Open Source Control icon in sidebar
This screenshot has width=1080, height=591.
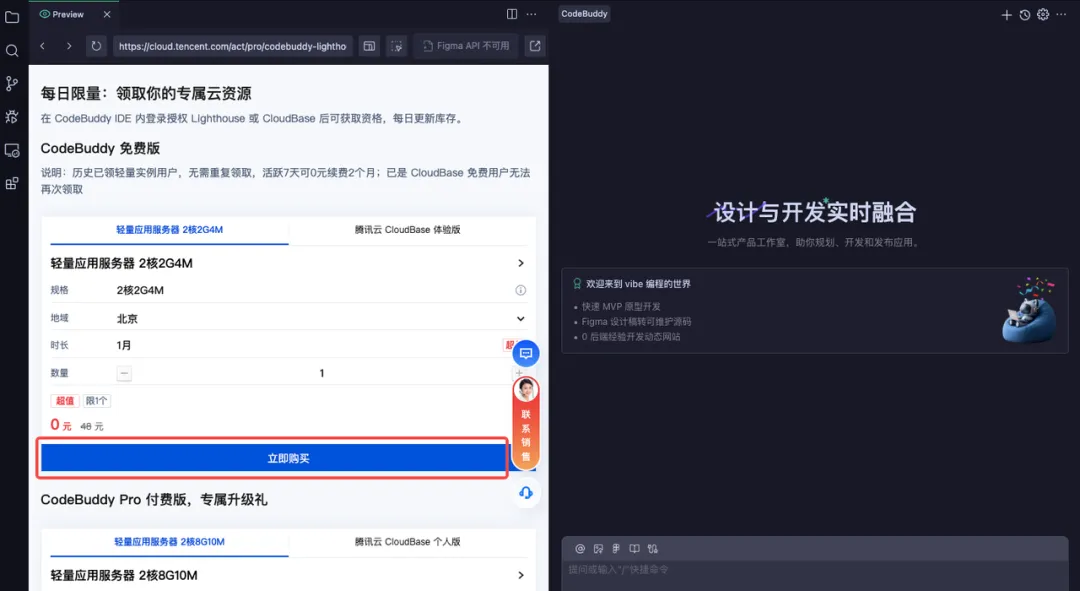[x=12, y=83]
